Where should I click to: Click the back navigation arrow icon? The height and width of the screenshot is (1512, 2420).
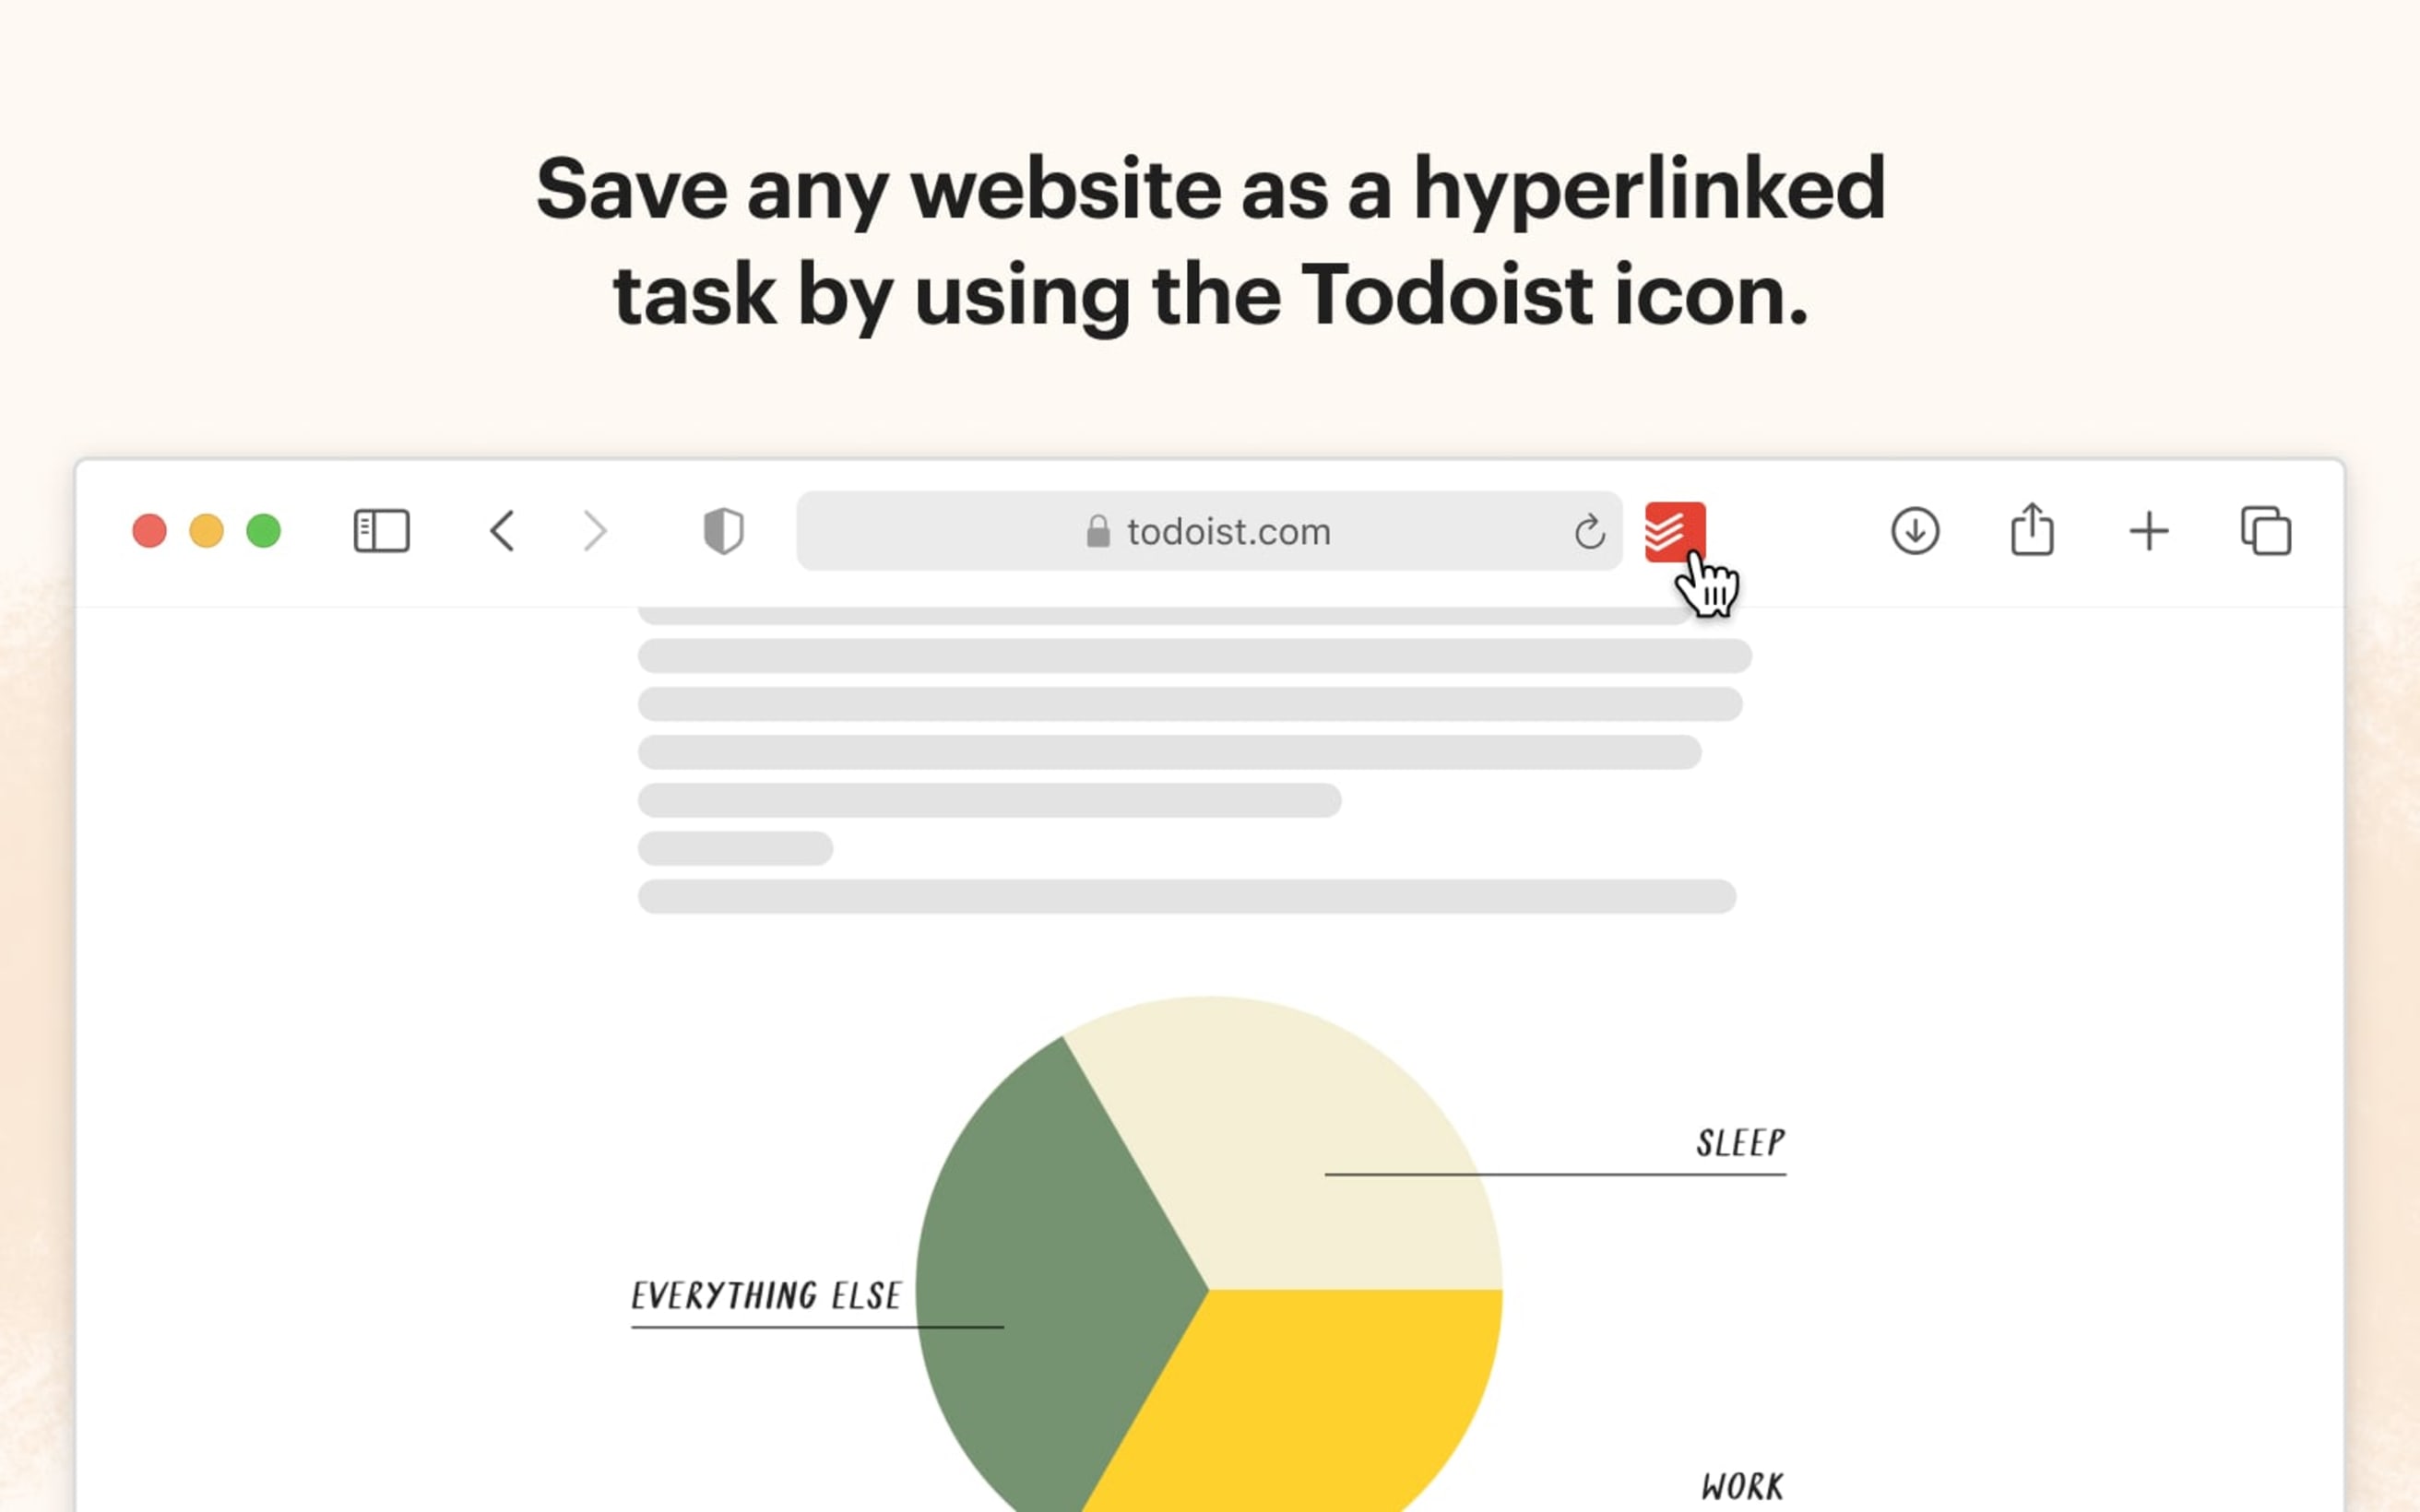[502, 529]
